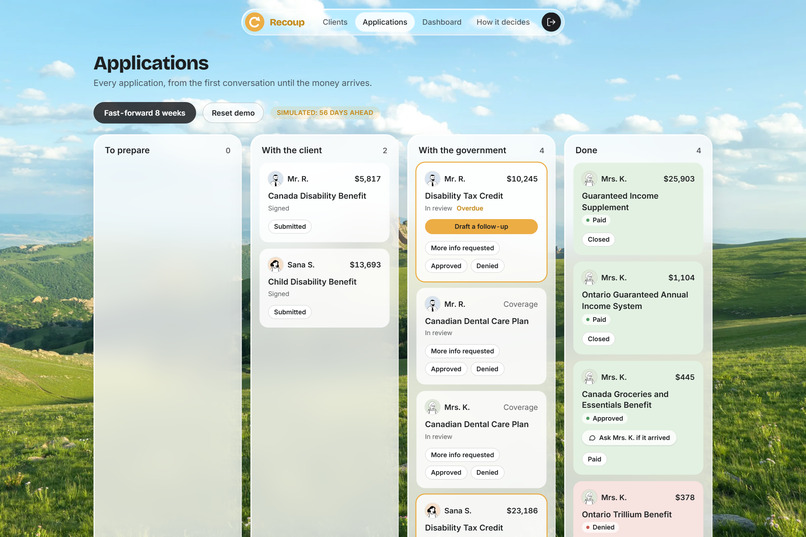Screen dimensions: 806x537
Task: Click Approved on Mr. R. Dental Care card
Action: point(446,369)
